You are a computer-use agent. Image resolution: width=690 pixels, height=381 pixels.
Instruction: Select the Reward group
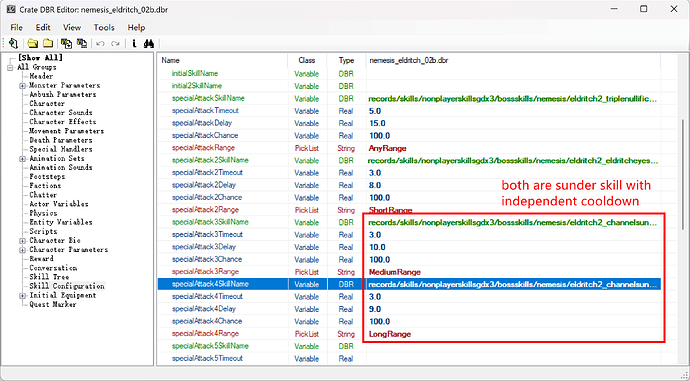(41, 259)
